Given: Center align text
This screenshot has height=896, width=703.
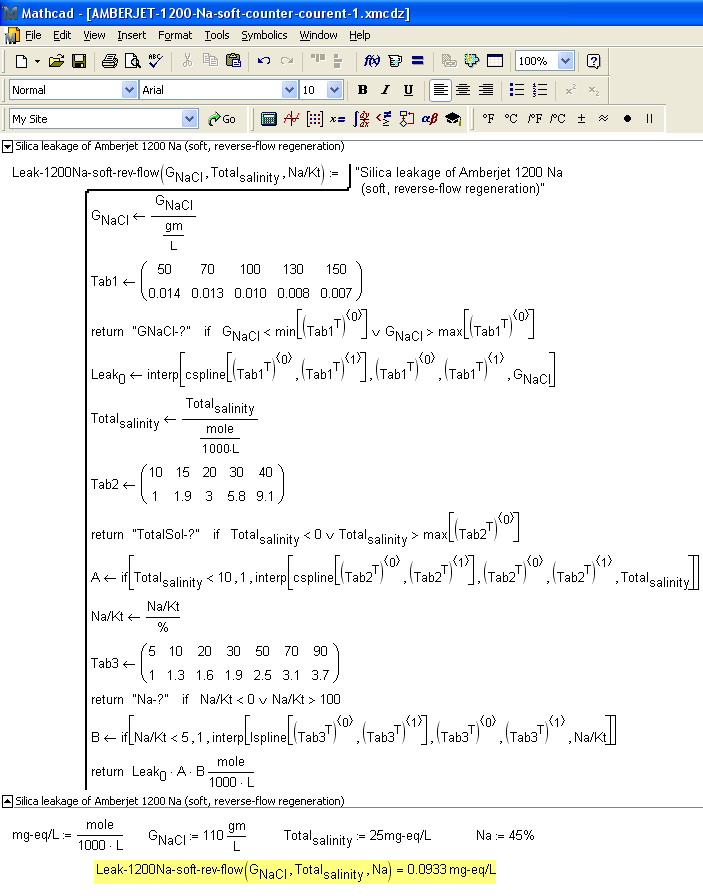Looking at the screenshot, I should click(x=463, y=90).
